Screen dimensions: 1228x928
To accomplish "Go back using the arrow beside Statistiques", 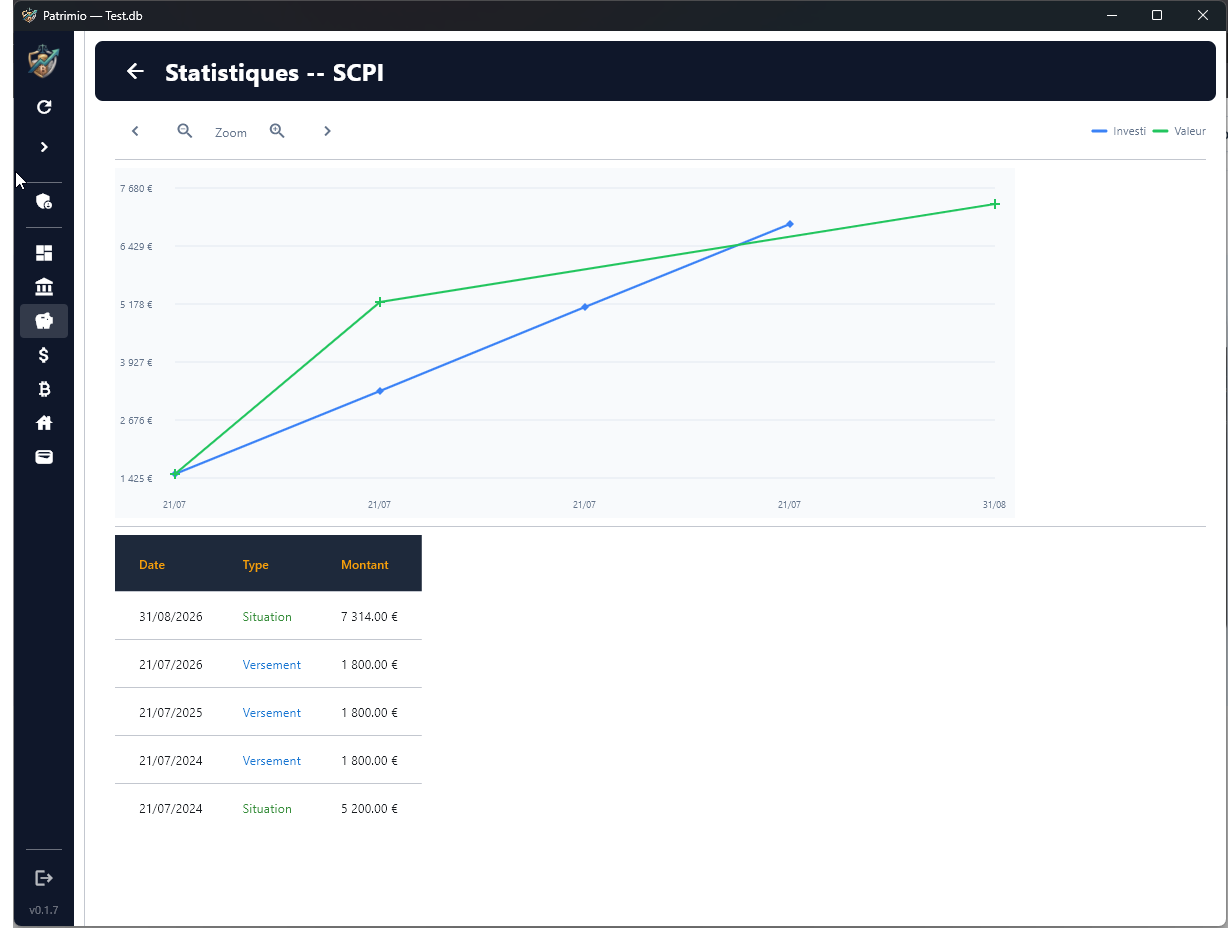I will (x=135, y=71).
